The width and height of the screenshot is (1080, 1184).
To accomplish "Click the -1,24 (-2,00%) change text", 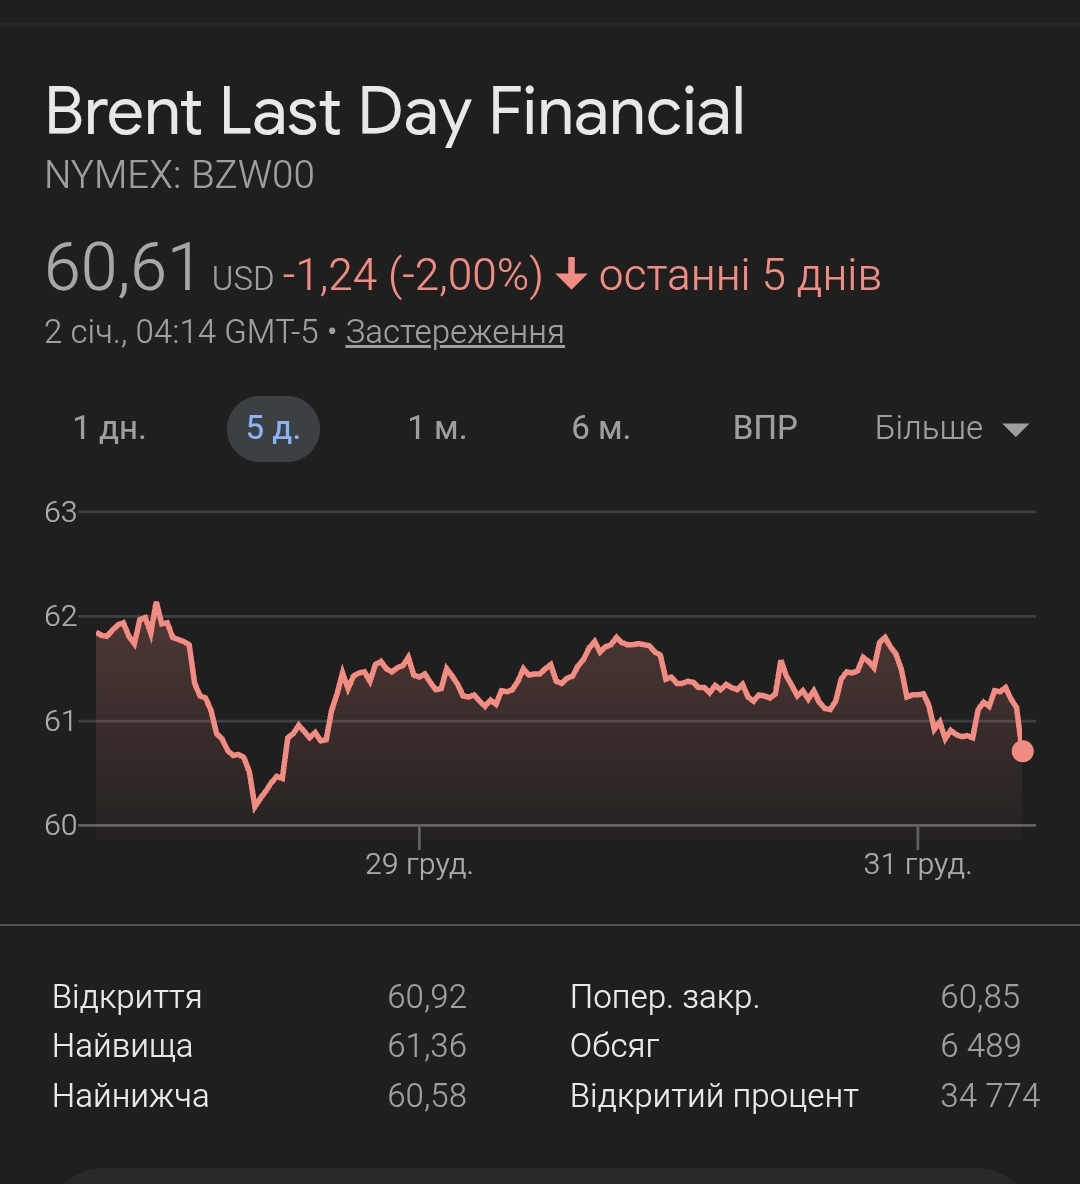I will (412, 275).
